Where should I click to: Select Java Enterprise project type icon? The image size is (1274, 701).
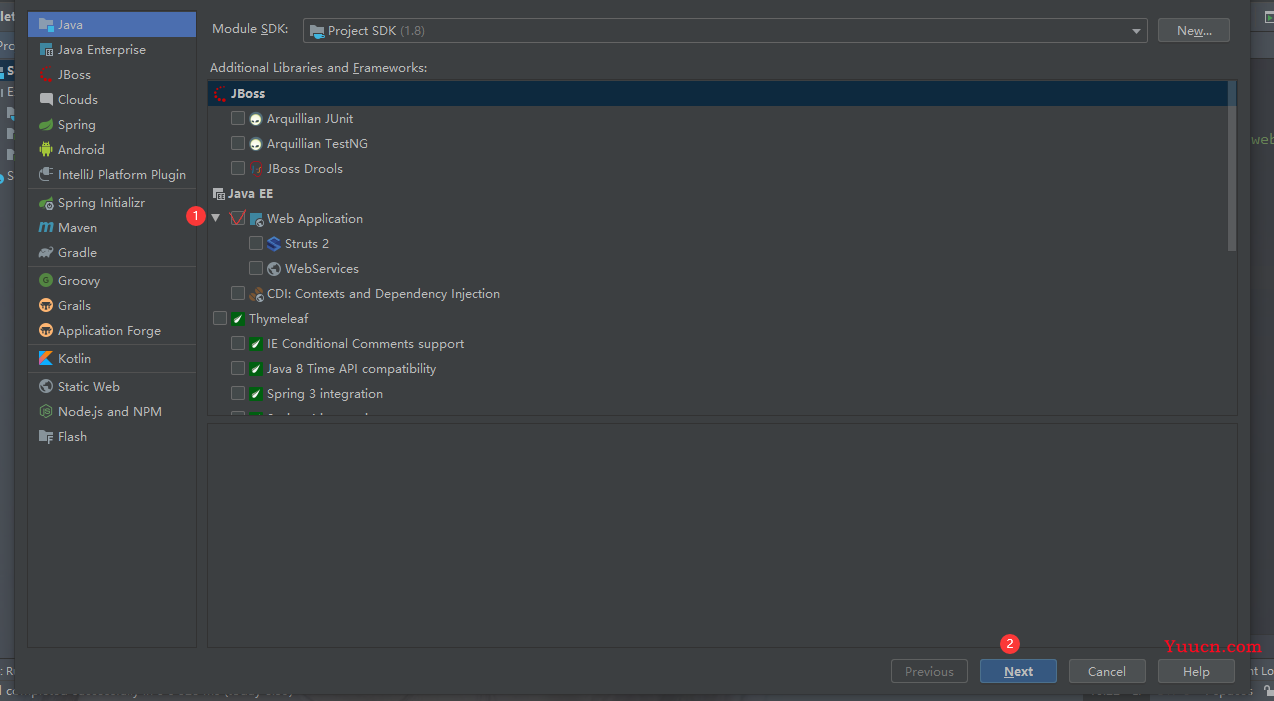click(x=46, y=49)
